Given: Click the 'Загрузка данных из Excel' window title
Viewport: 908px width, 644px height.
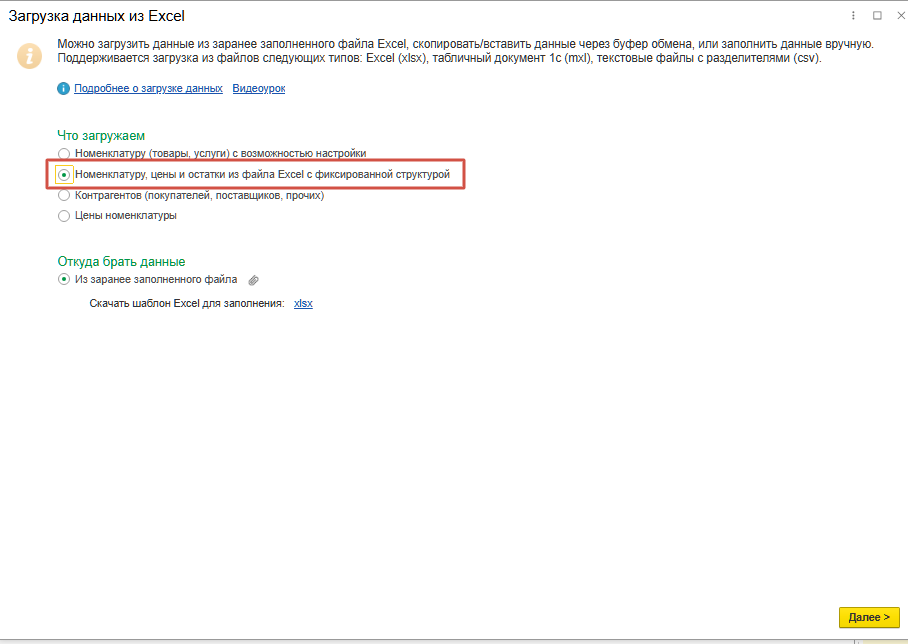Looking at the screenshot, I should pos(96,16).
